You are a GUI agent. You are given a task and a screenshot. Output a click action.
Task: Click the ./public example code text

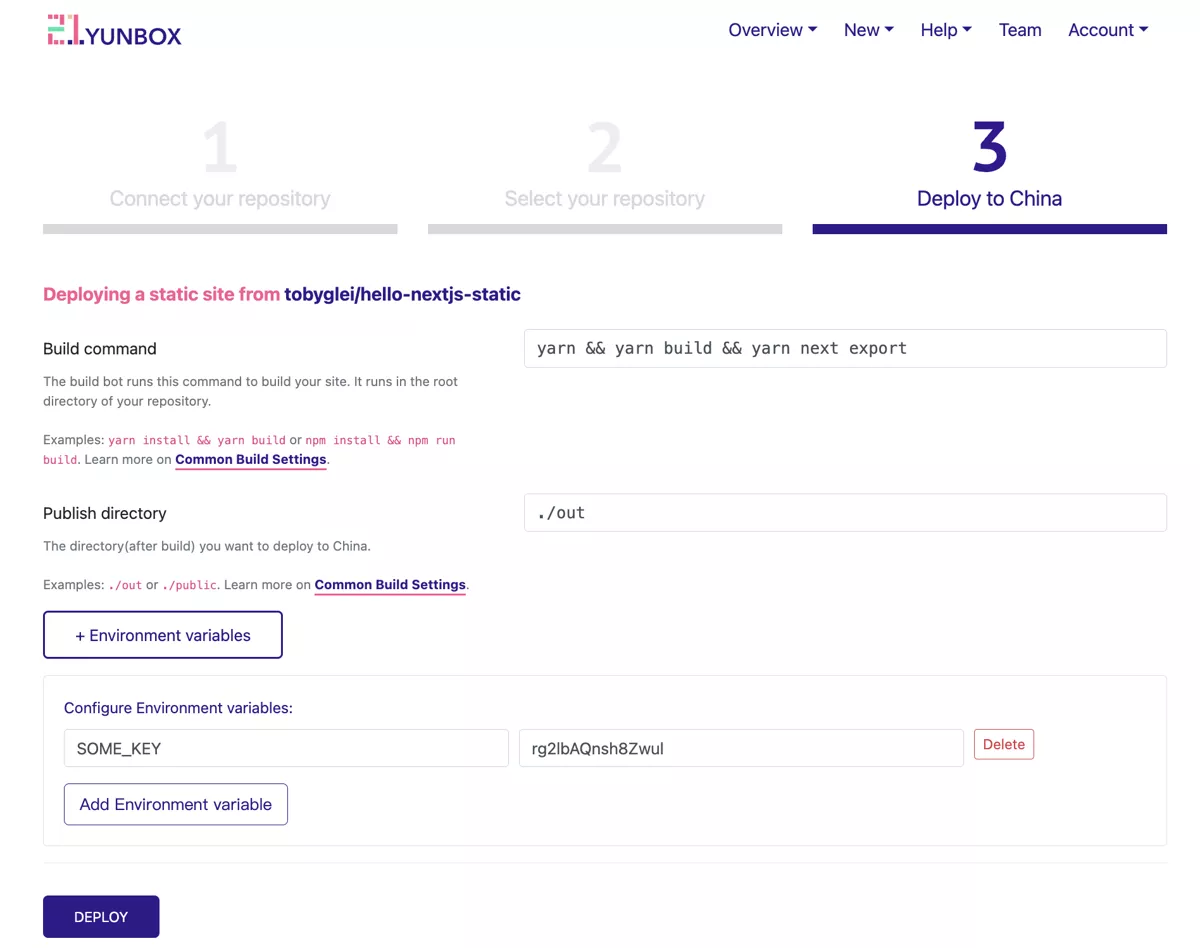[190, 585]
